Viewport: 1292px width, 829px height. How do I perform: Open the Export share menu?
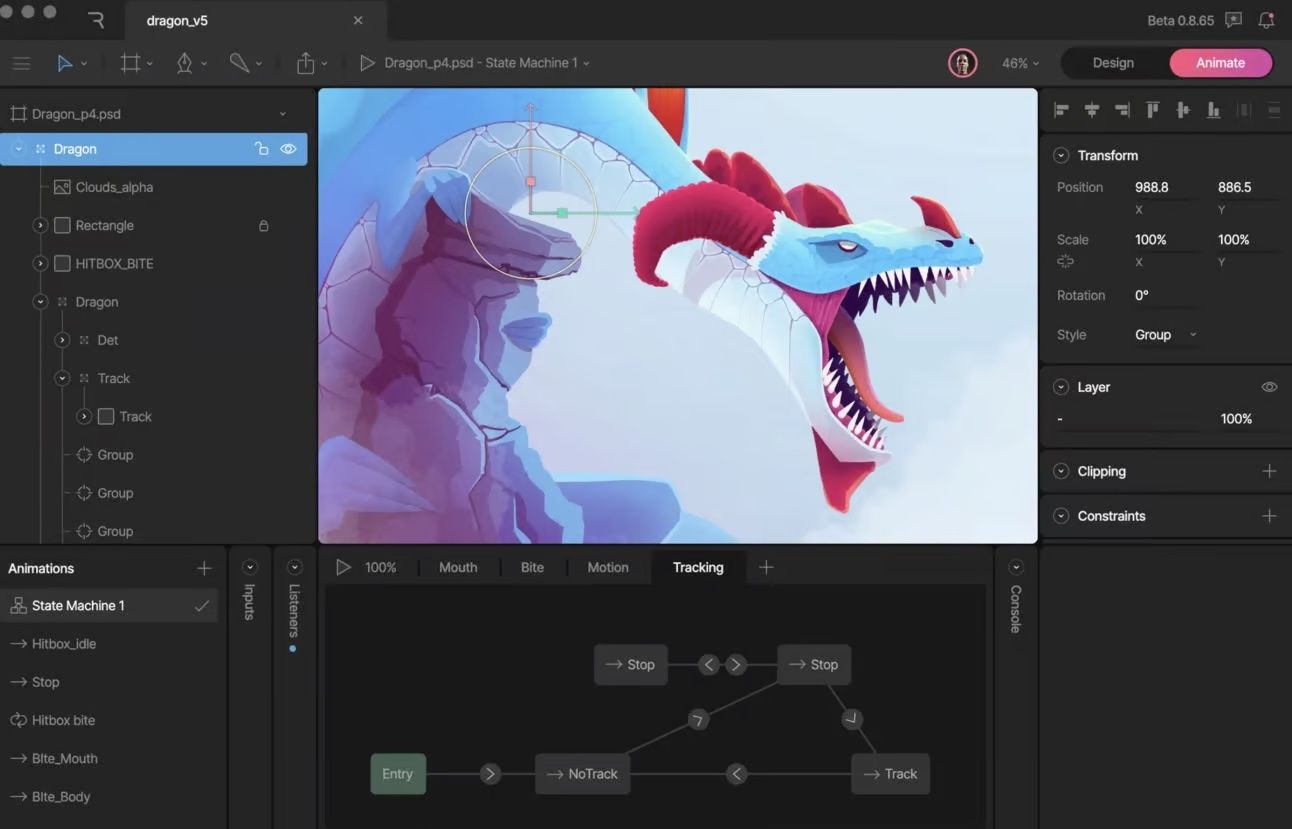tap(306, 63)
